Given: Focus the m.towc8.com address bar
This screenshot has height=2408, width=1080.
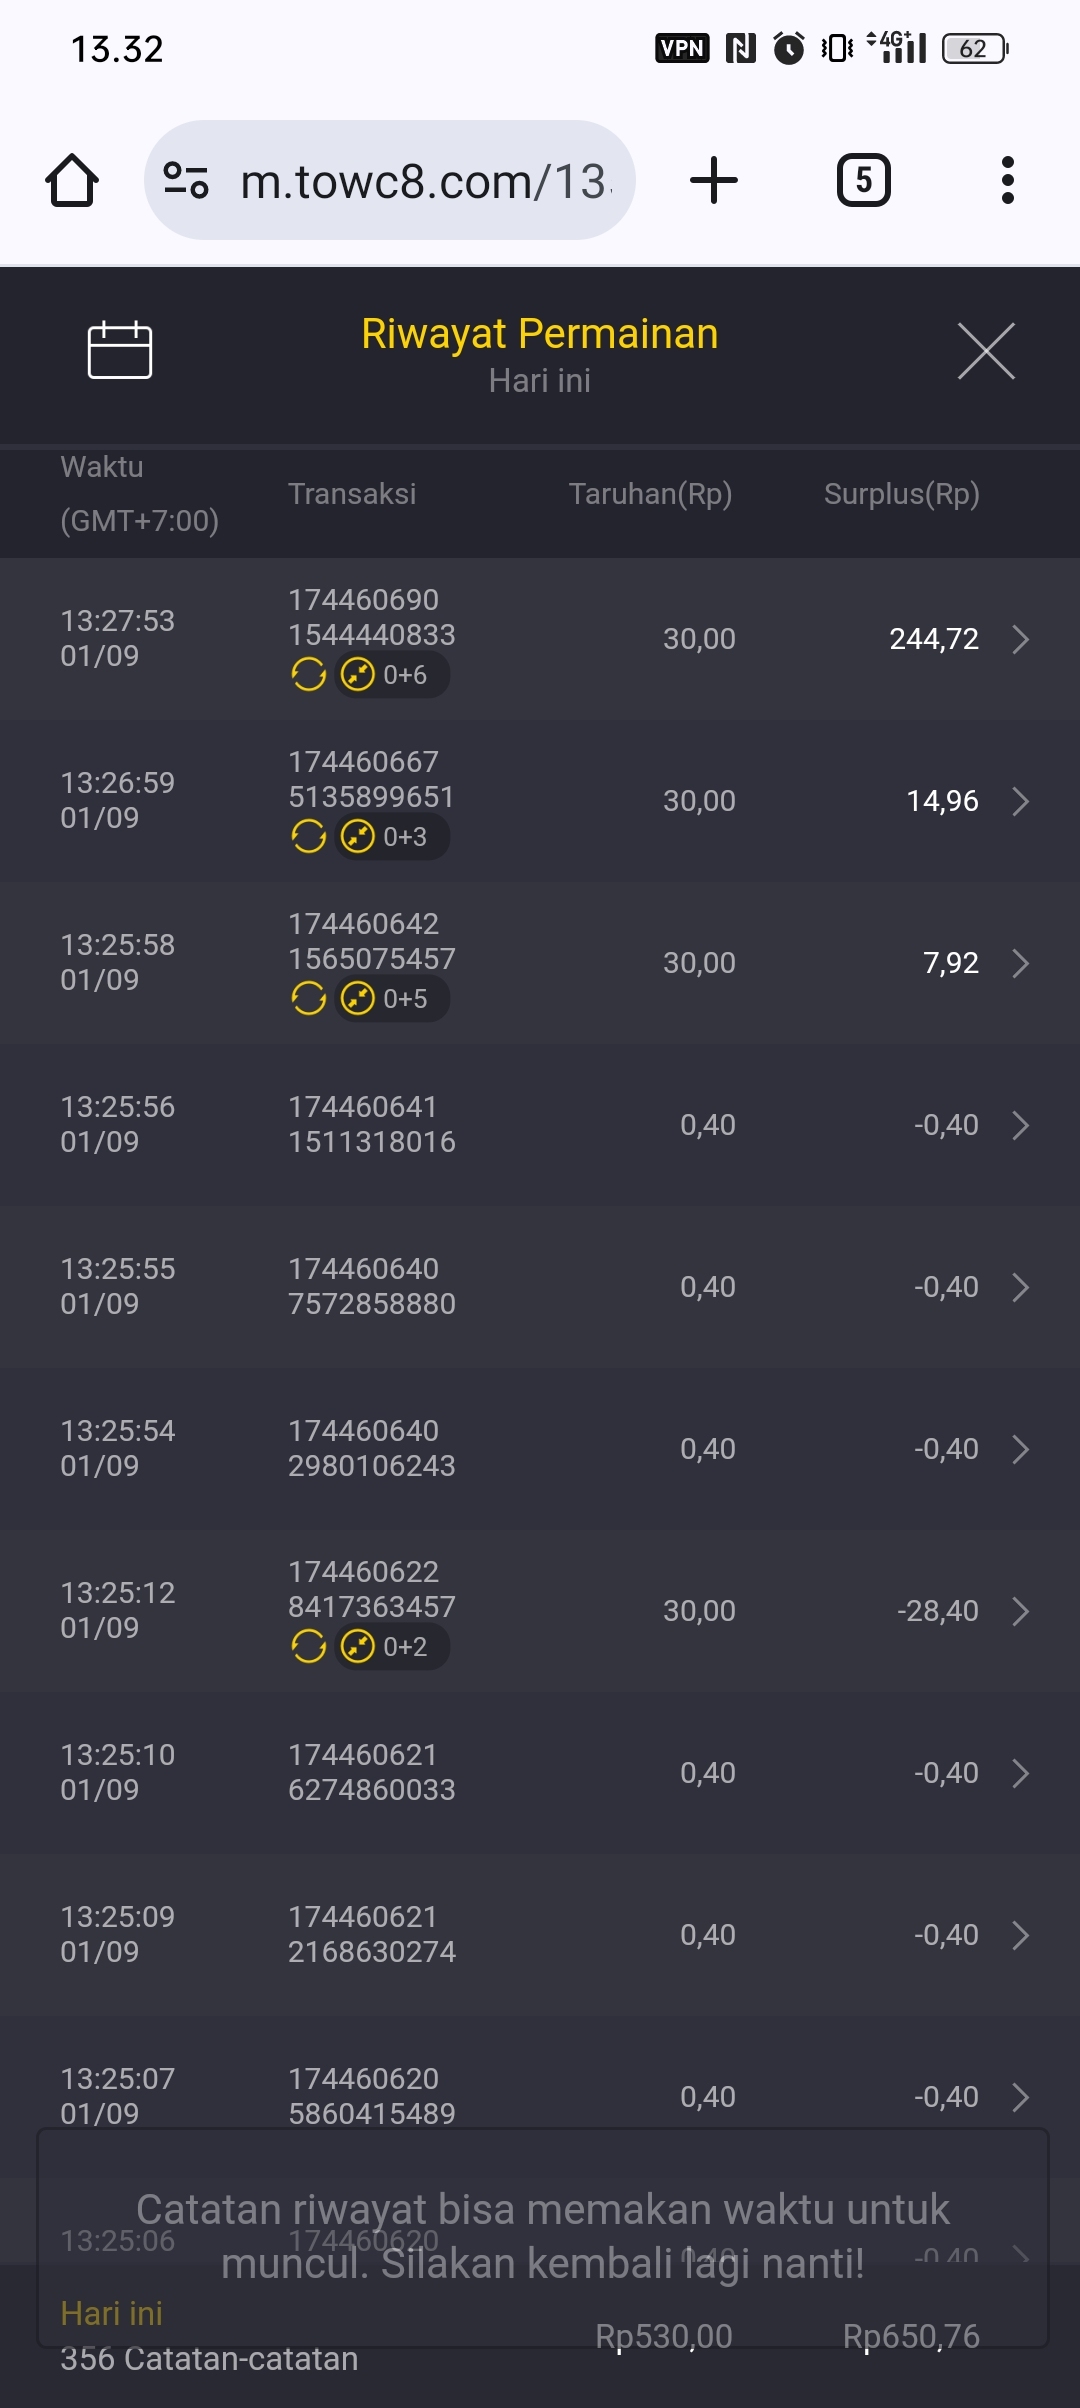Looking at the screenshot, I should click(425, 181).
